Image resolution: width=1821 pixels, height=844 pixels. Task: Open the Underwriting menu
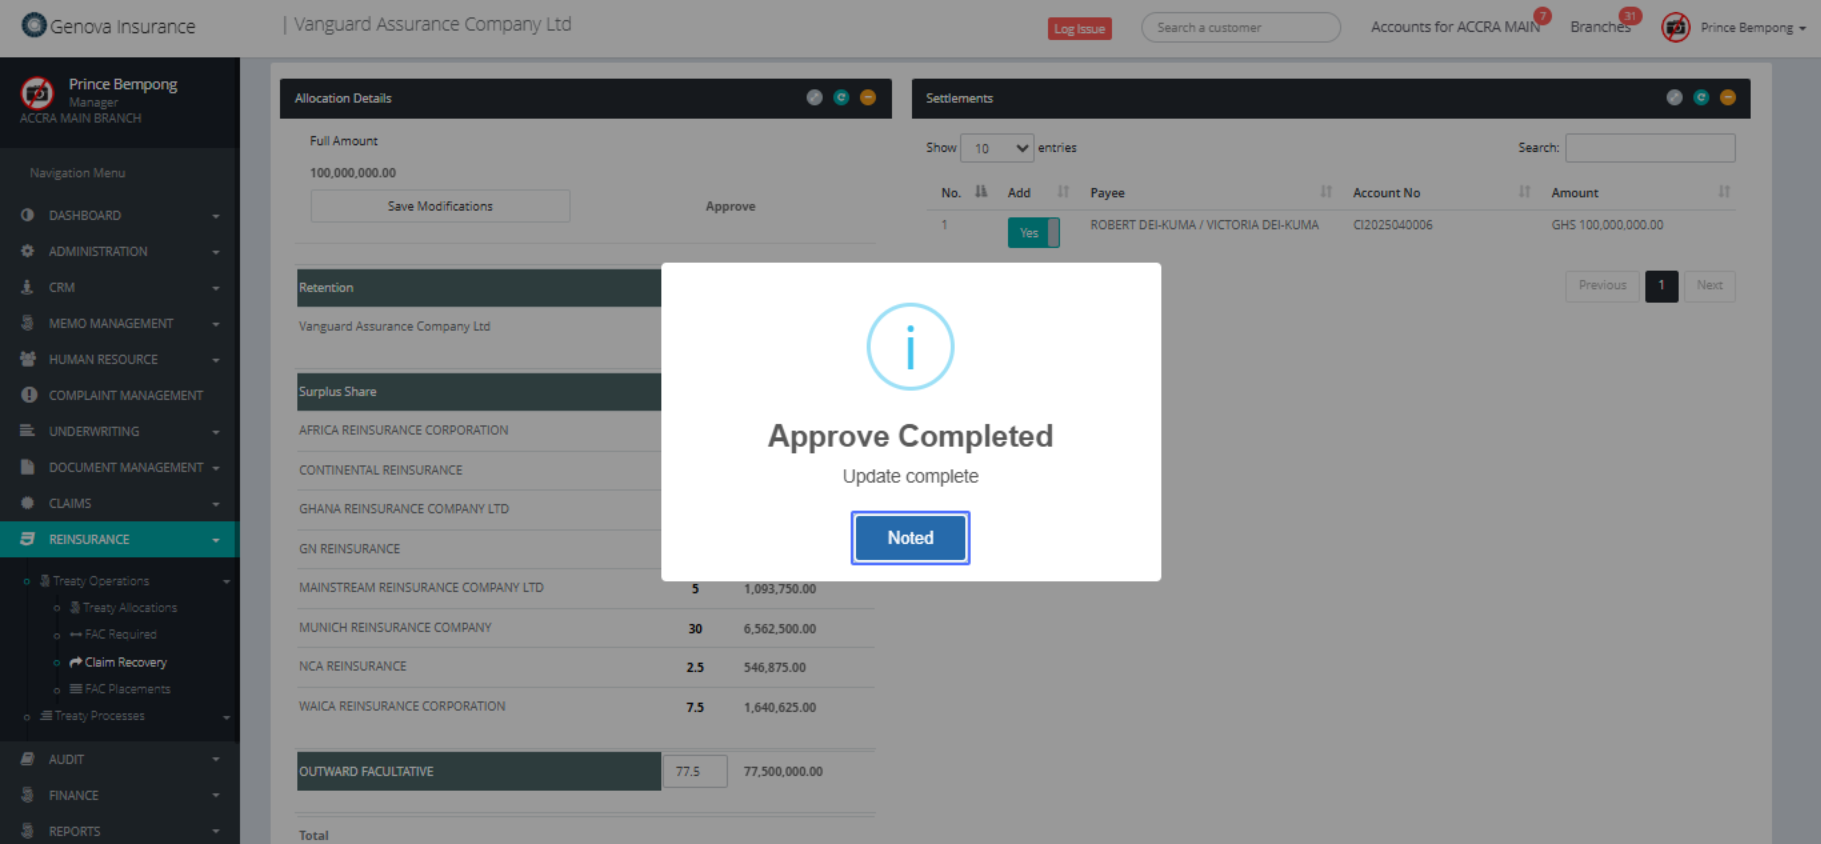click(94, 431)
